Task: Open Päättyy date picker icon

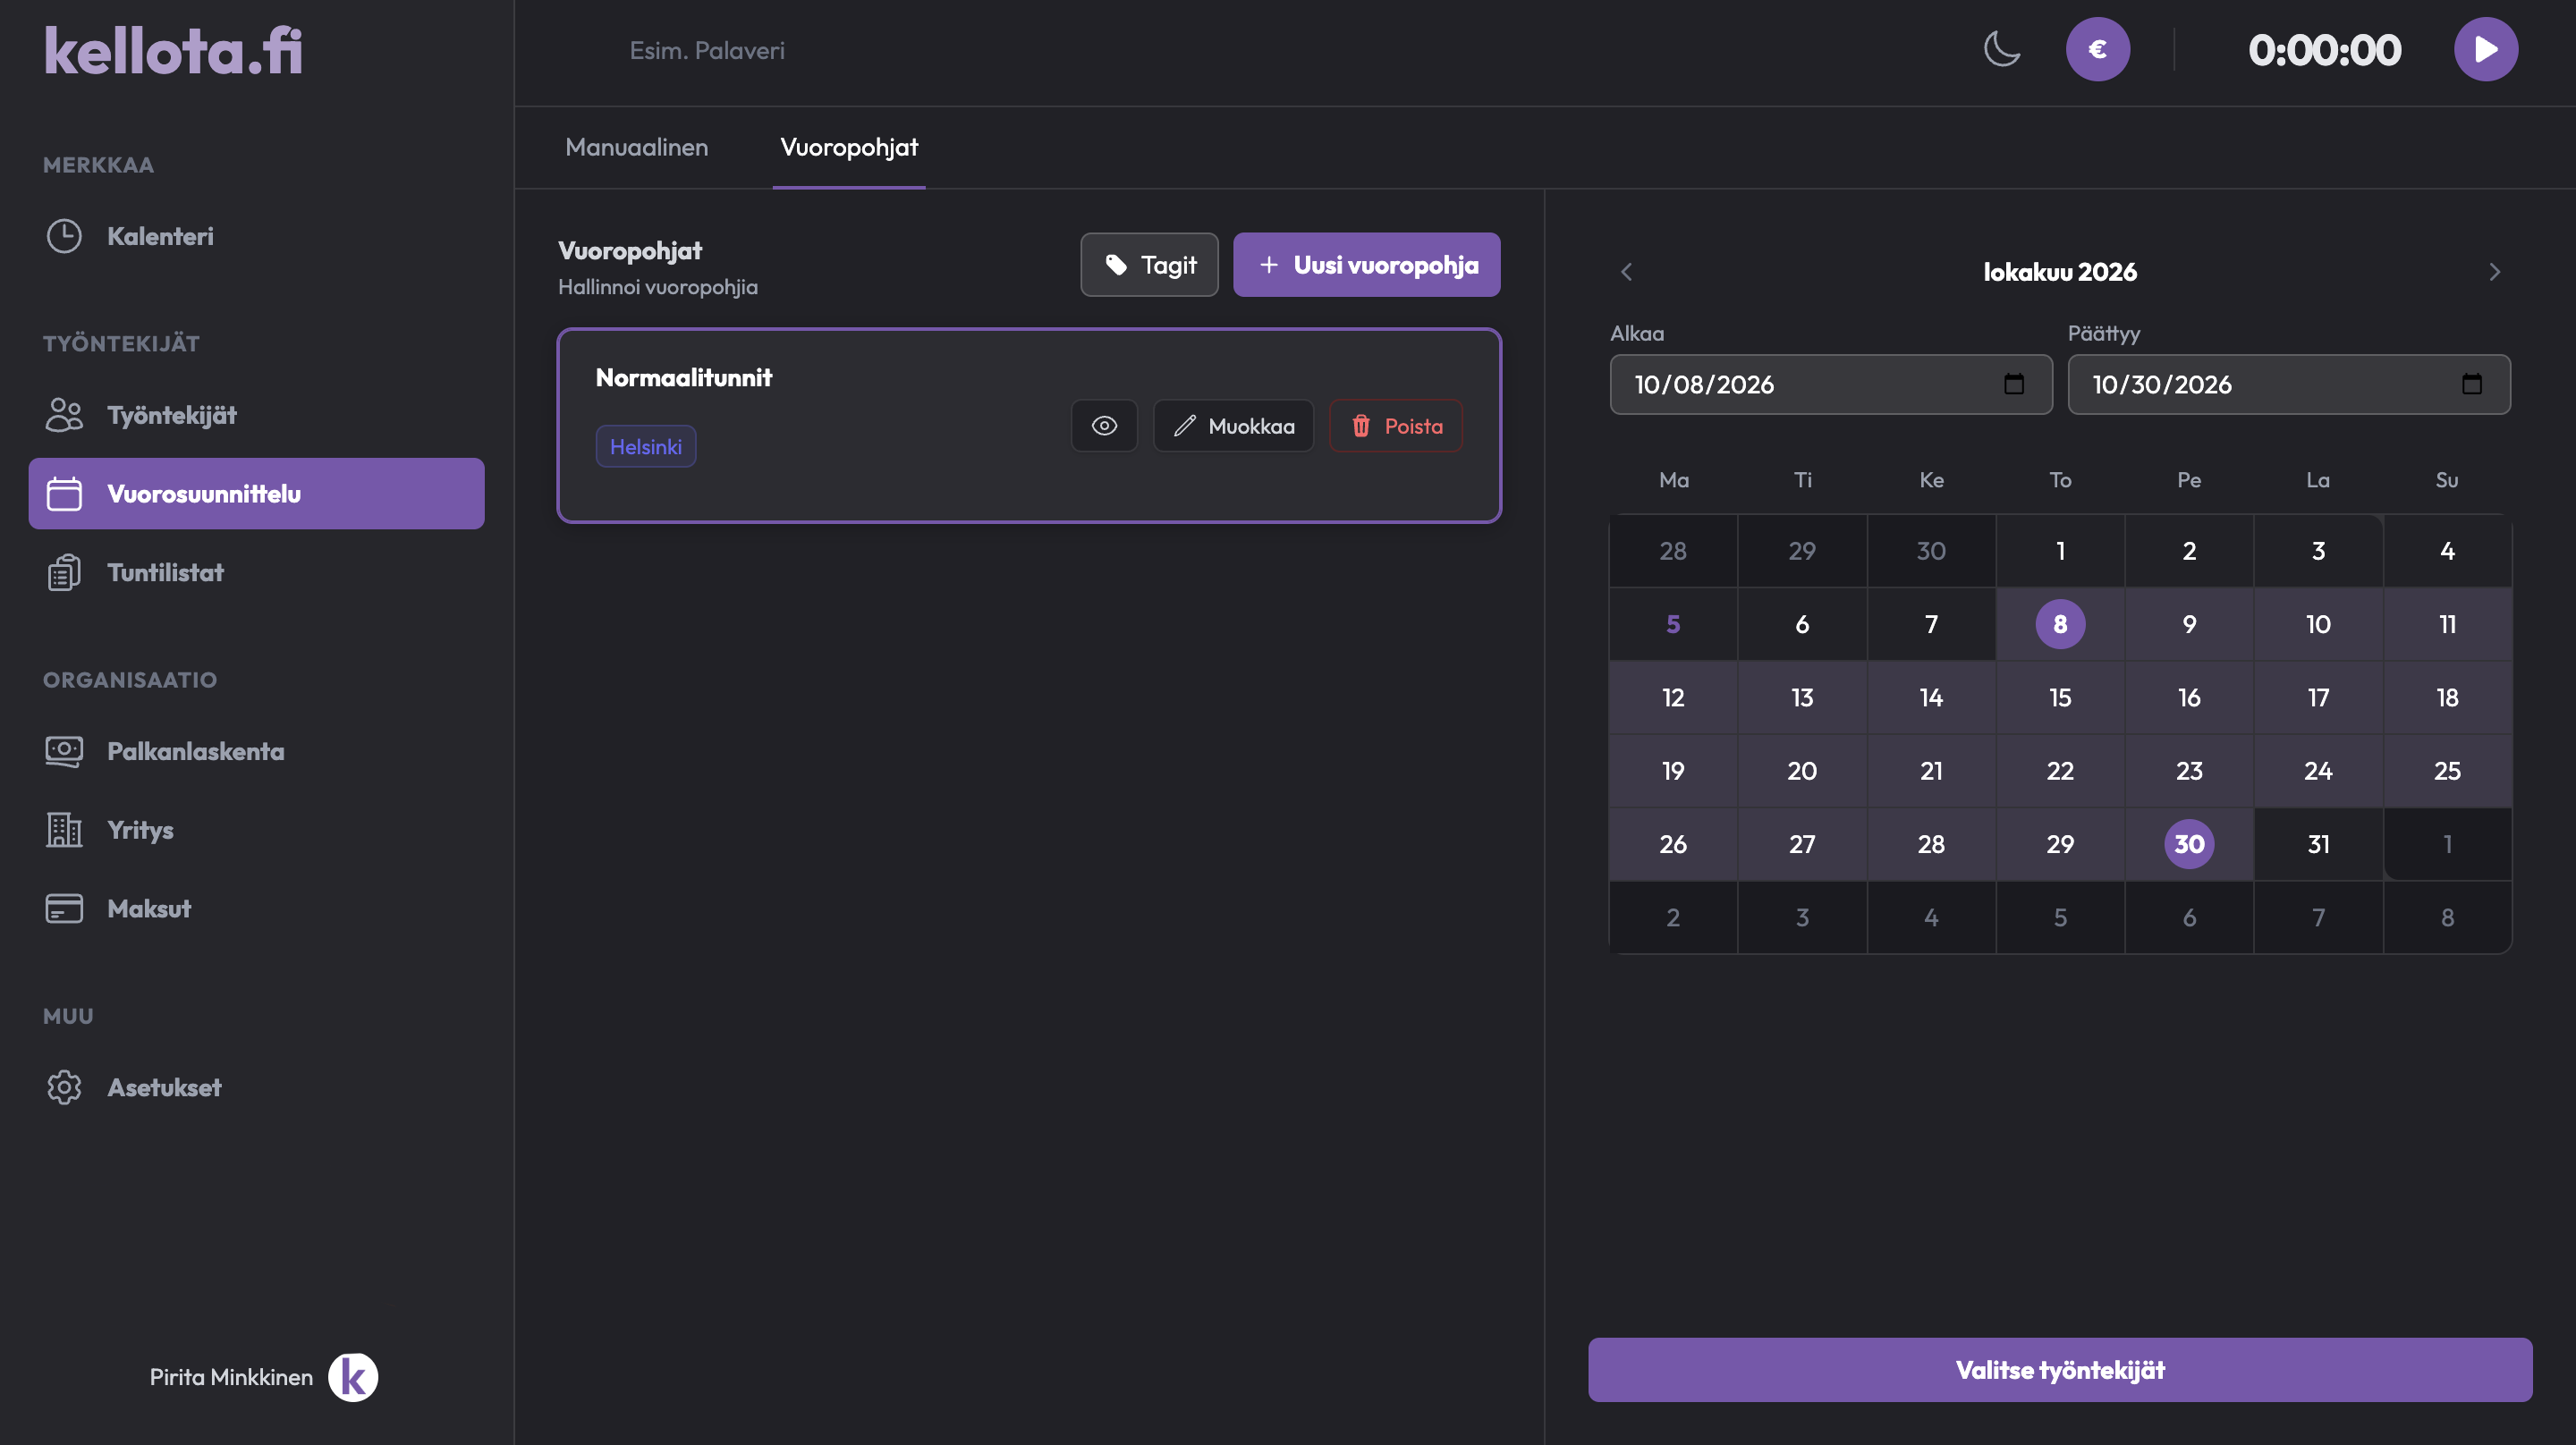Action: click(x=2471, y=384)
